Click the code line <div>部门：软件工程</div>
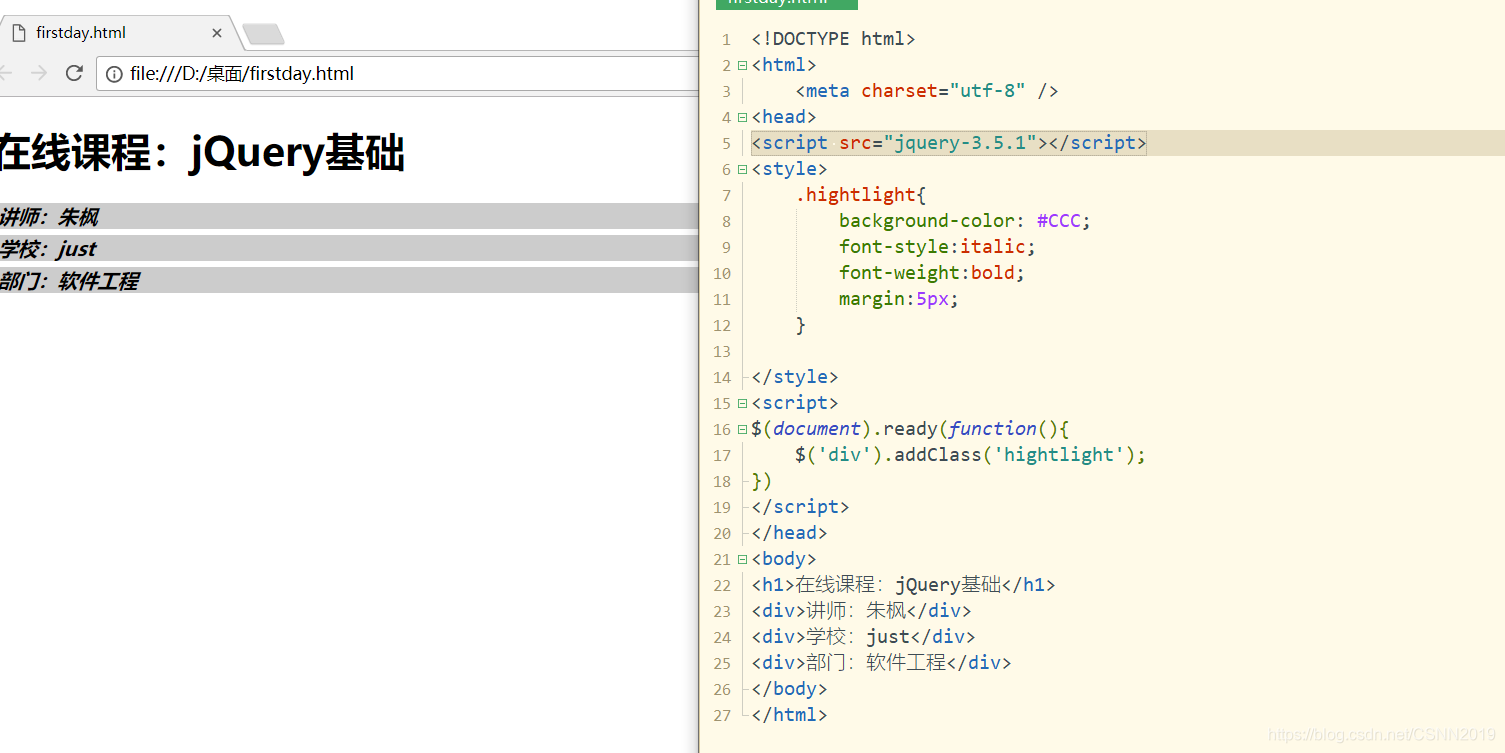 click(x=881, y=663)
